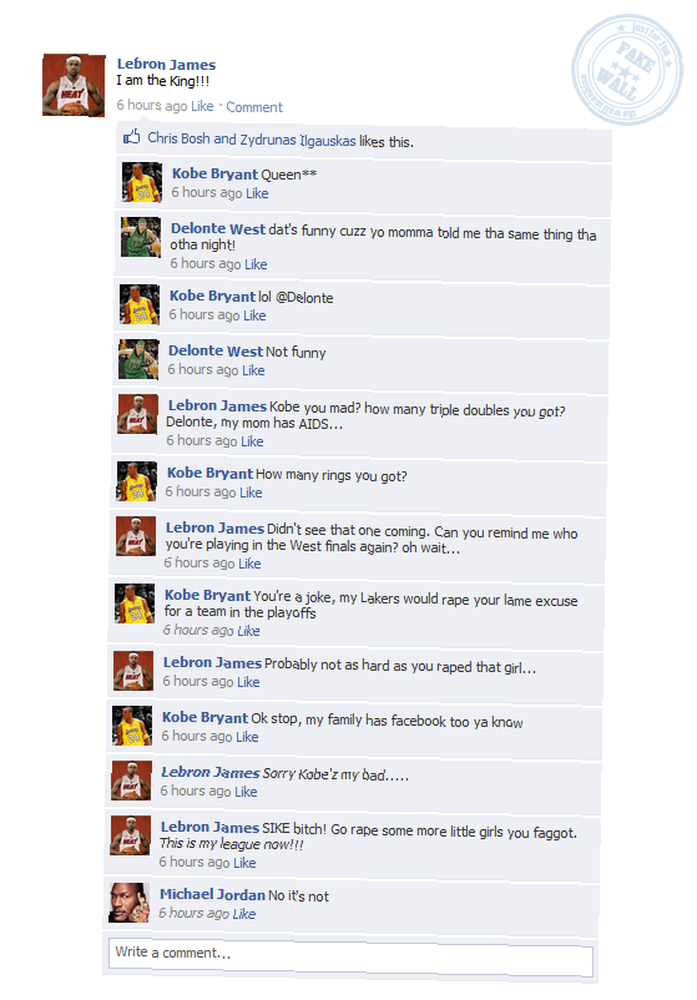Screen dimensions: 697x1000
Task: Like Kobe Bryant's 'Queen**' comment
Action: (257, 193)
